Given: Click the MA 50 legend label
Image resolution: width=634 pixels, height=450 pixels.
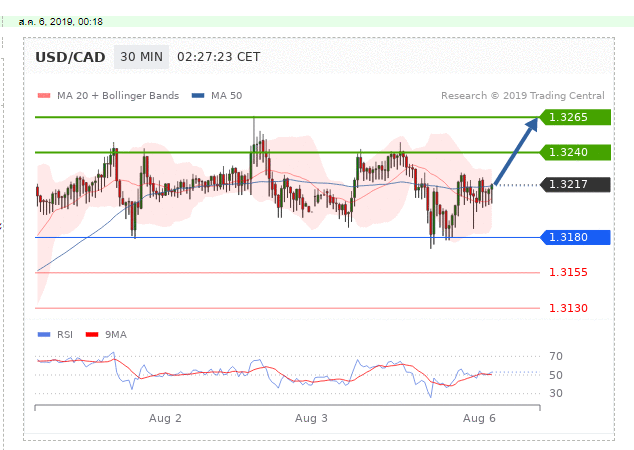Looking at the screenshot, I should [226, 96].
